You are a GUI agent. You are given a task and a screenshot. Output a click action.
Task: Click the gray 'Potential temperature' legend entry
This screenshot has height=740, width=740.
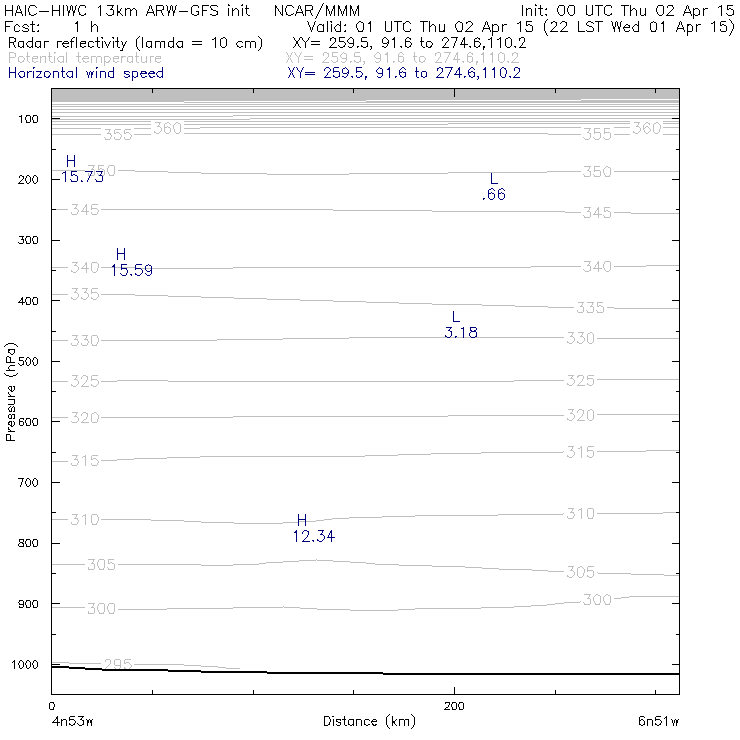coord(85,58)
